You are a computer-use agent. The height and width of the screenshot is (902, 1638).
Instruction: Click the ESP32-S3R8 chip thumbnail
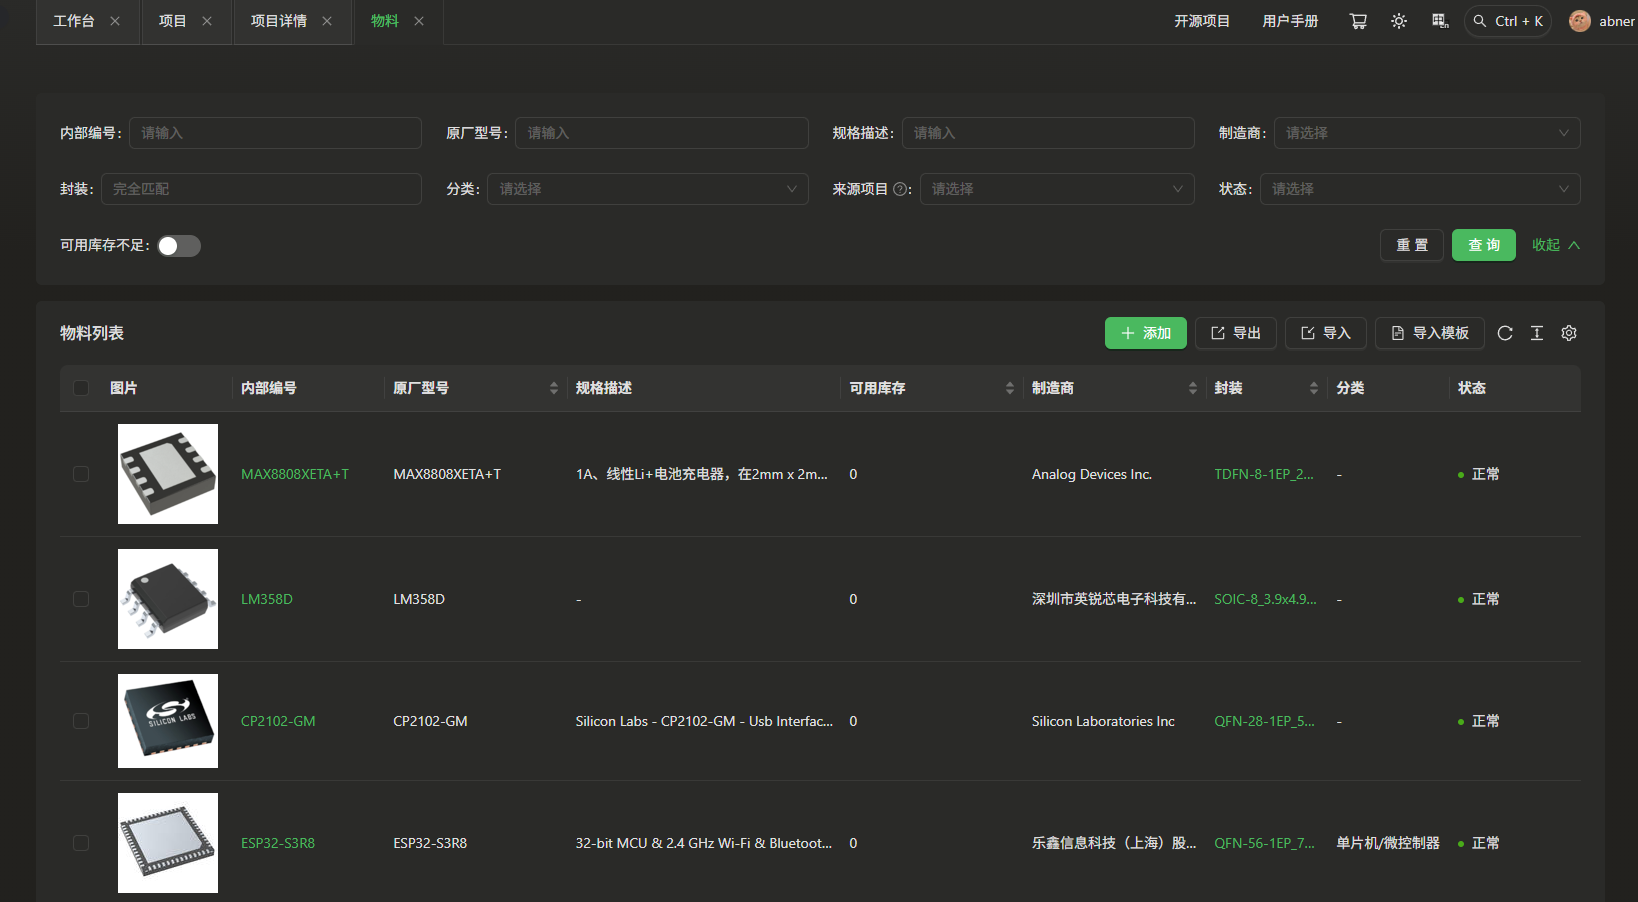click(x=168, y=843)
